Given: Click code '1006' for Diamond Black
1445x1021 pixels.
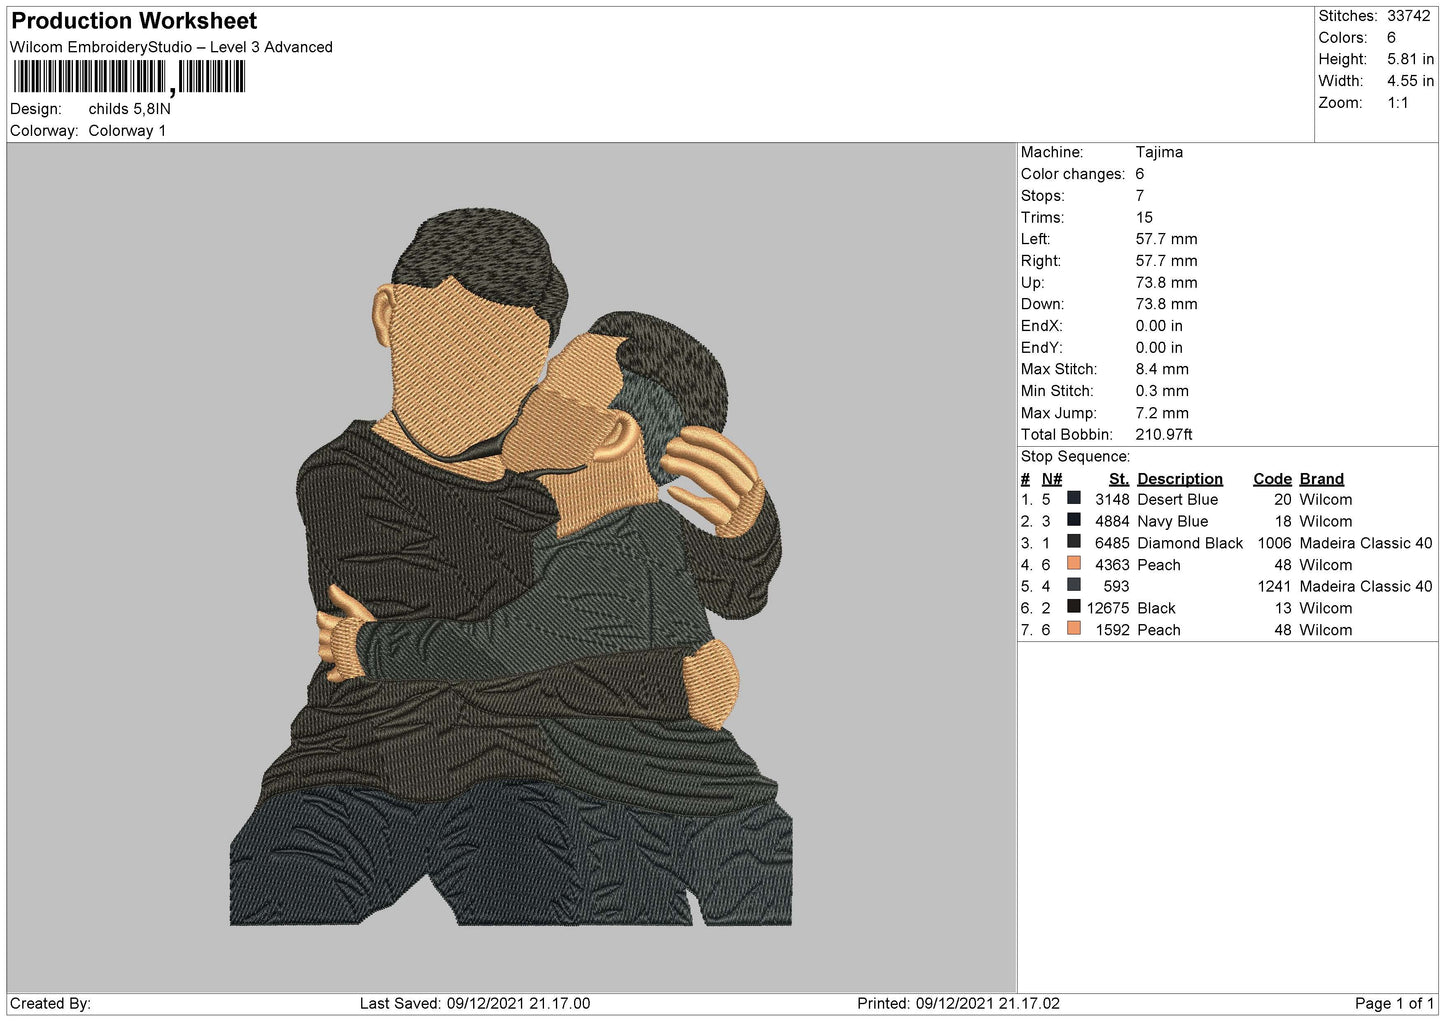Looking at the screenshot, I should pyautogui.click(x=1274, y=543).
